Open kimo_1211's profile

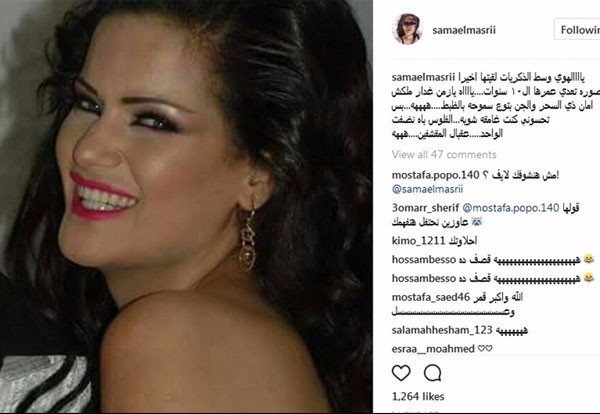[x=413, y=241]
